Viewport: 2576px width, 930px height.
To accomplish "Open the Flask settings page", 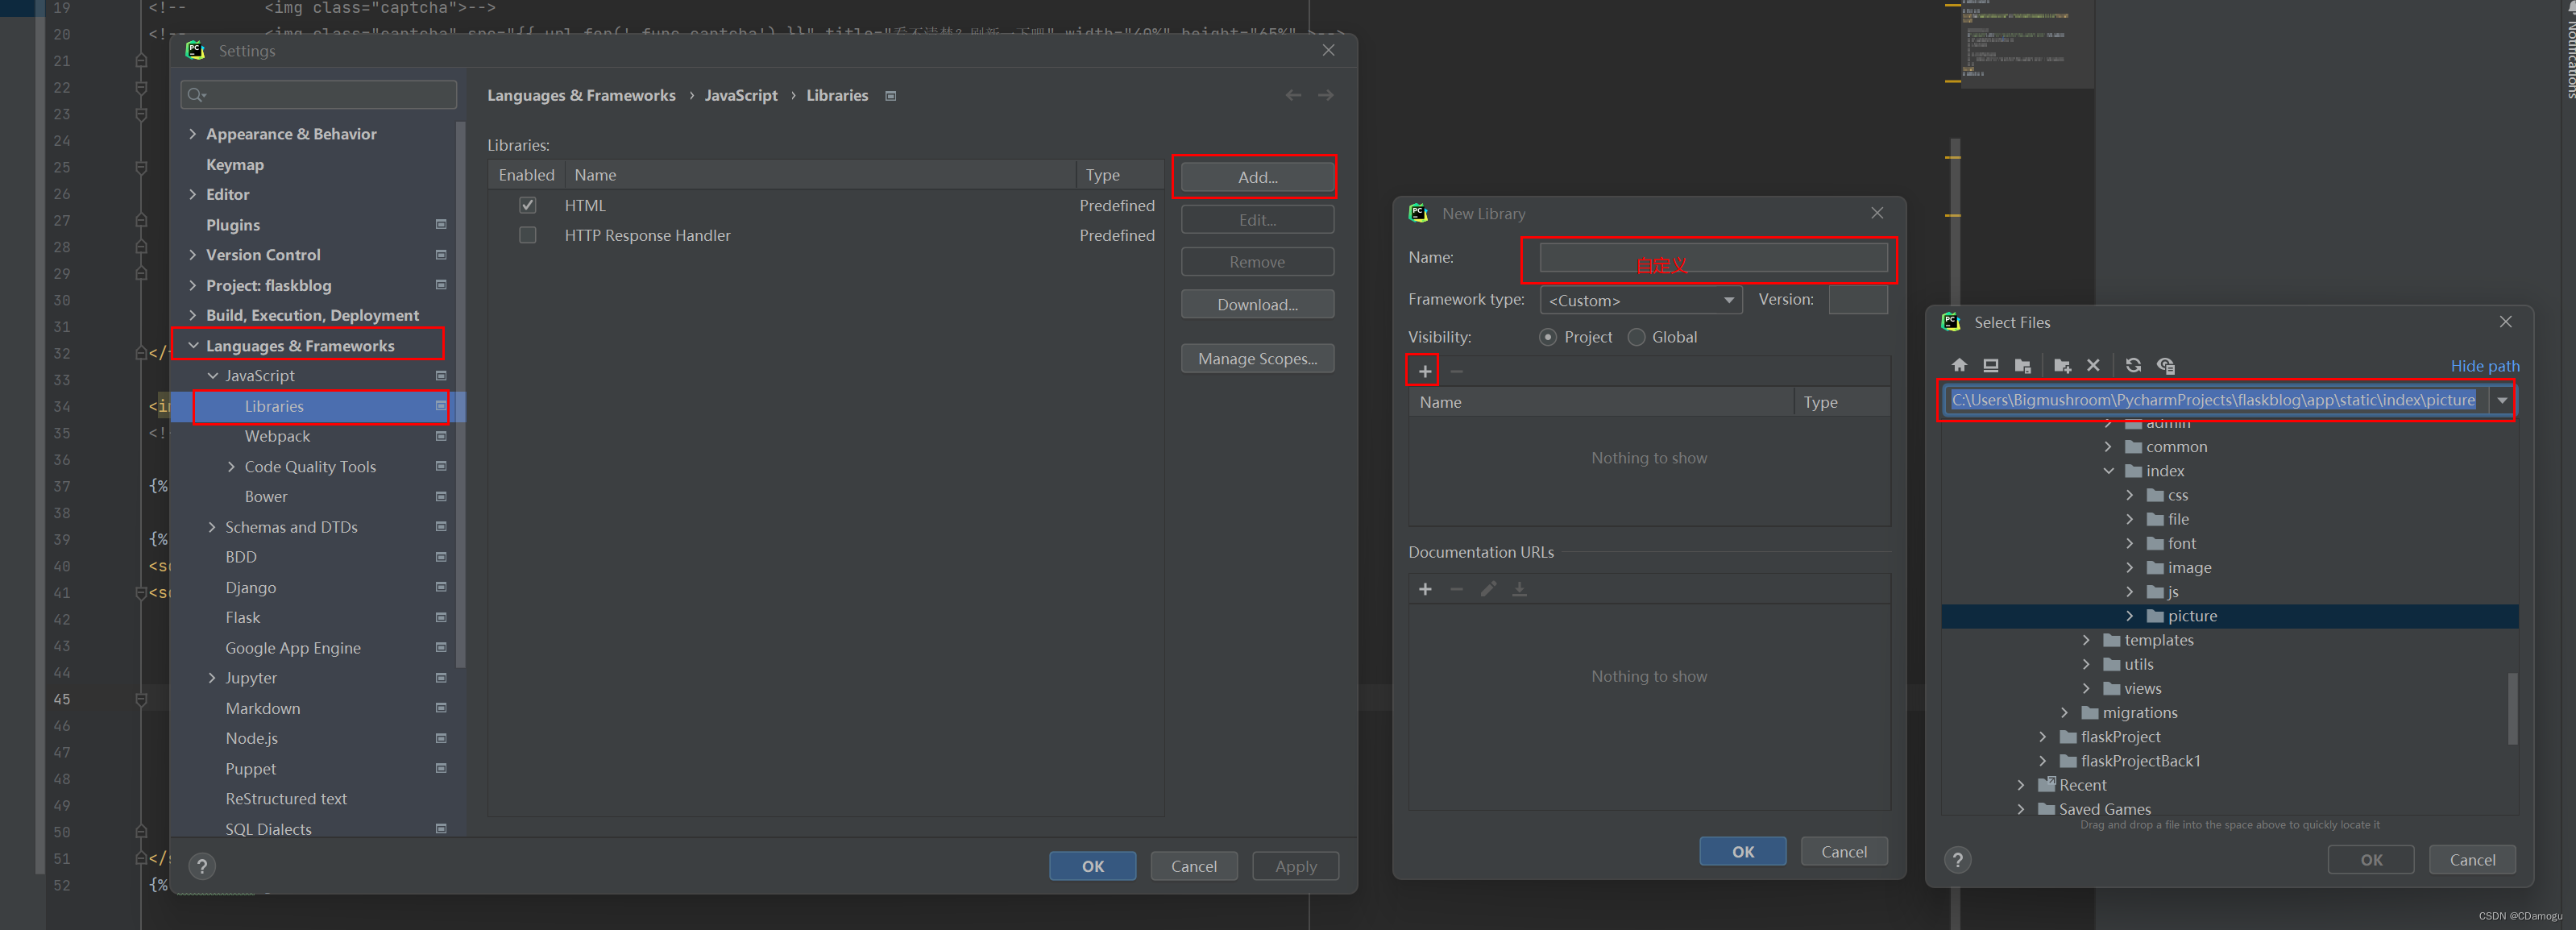I will [x=243, y=617].
